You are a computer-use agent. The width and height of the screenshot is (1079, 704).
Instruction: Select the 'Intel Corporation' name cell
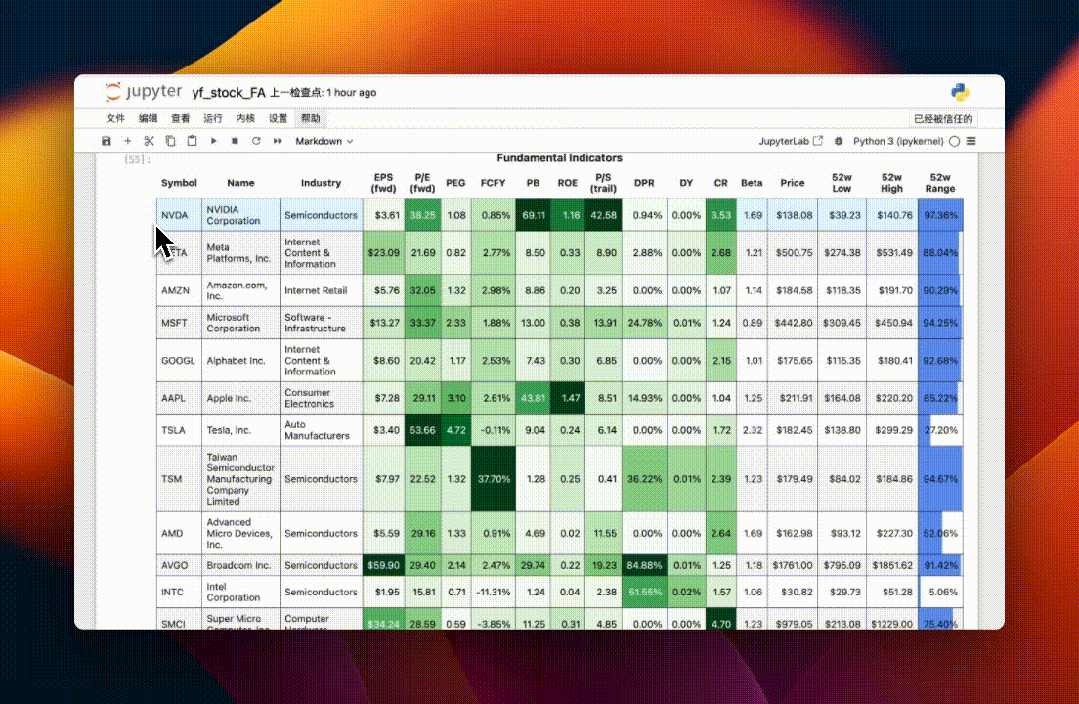(241, 592)
